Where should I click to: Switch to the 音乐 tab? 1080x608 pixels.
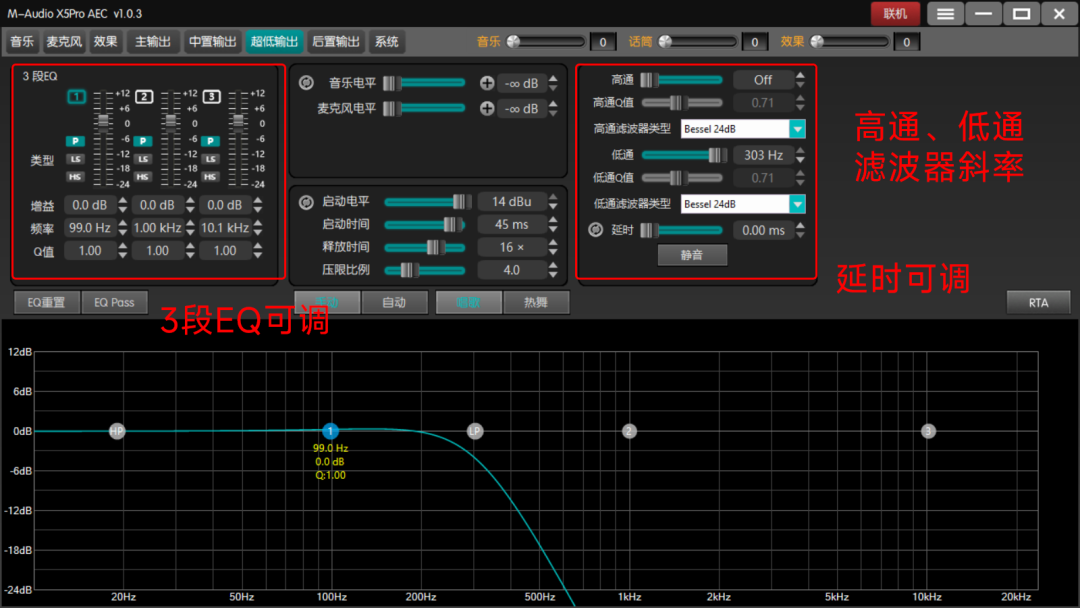point(22,42)
